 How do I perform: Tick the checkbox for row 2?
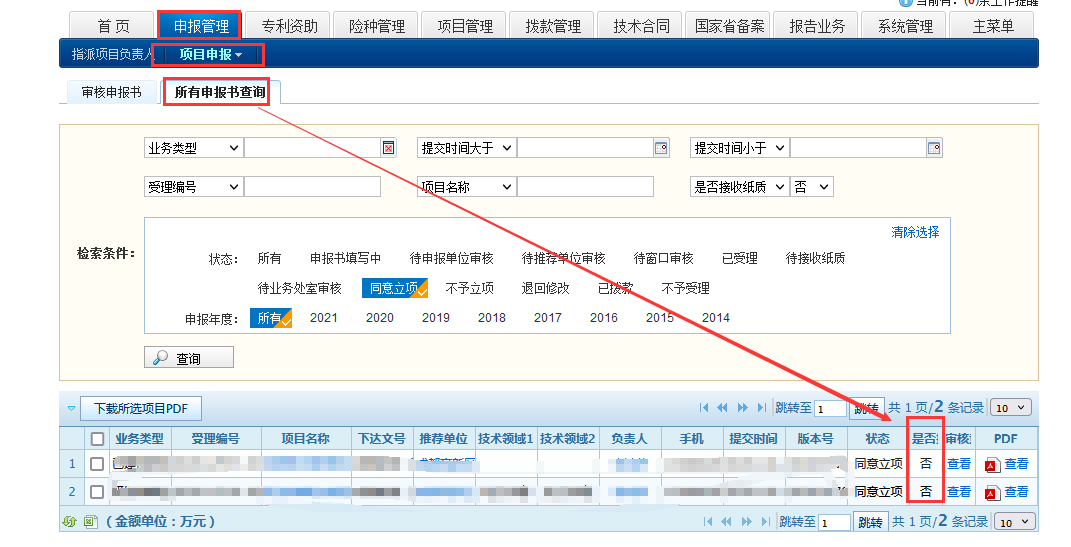click(x=97, y=492)
